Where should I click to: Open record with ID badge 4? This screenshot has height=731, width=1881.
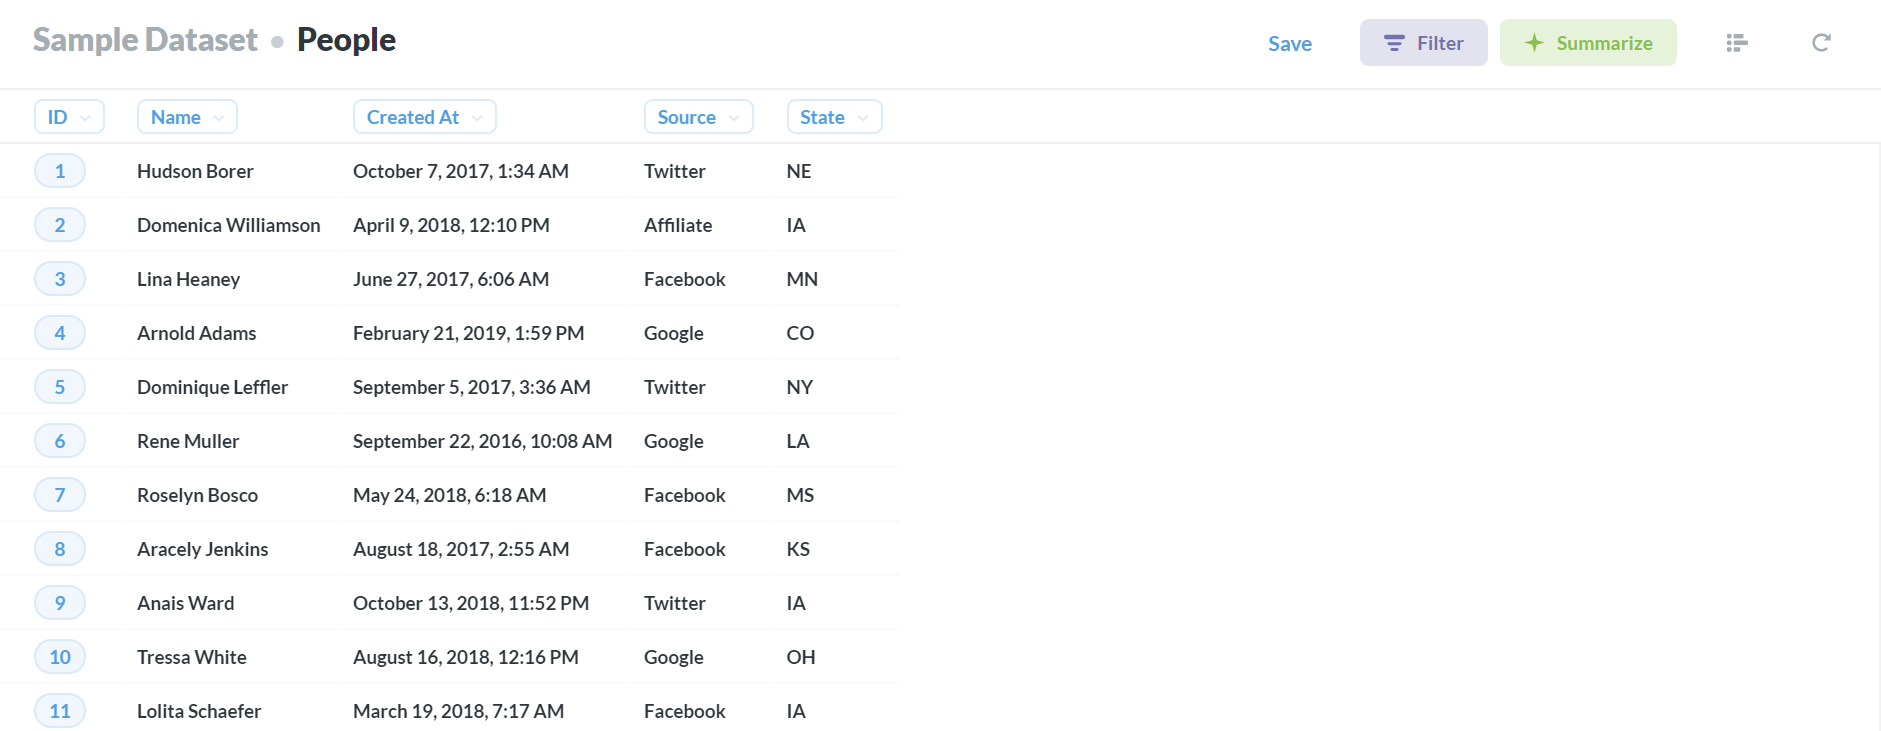tap(60, 333)
